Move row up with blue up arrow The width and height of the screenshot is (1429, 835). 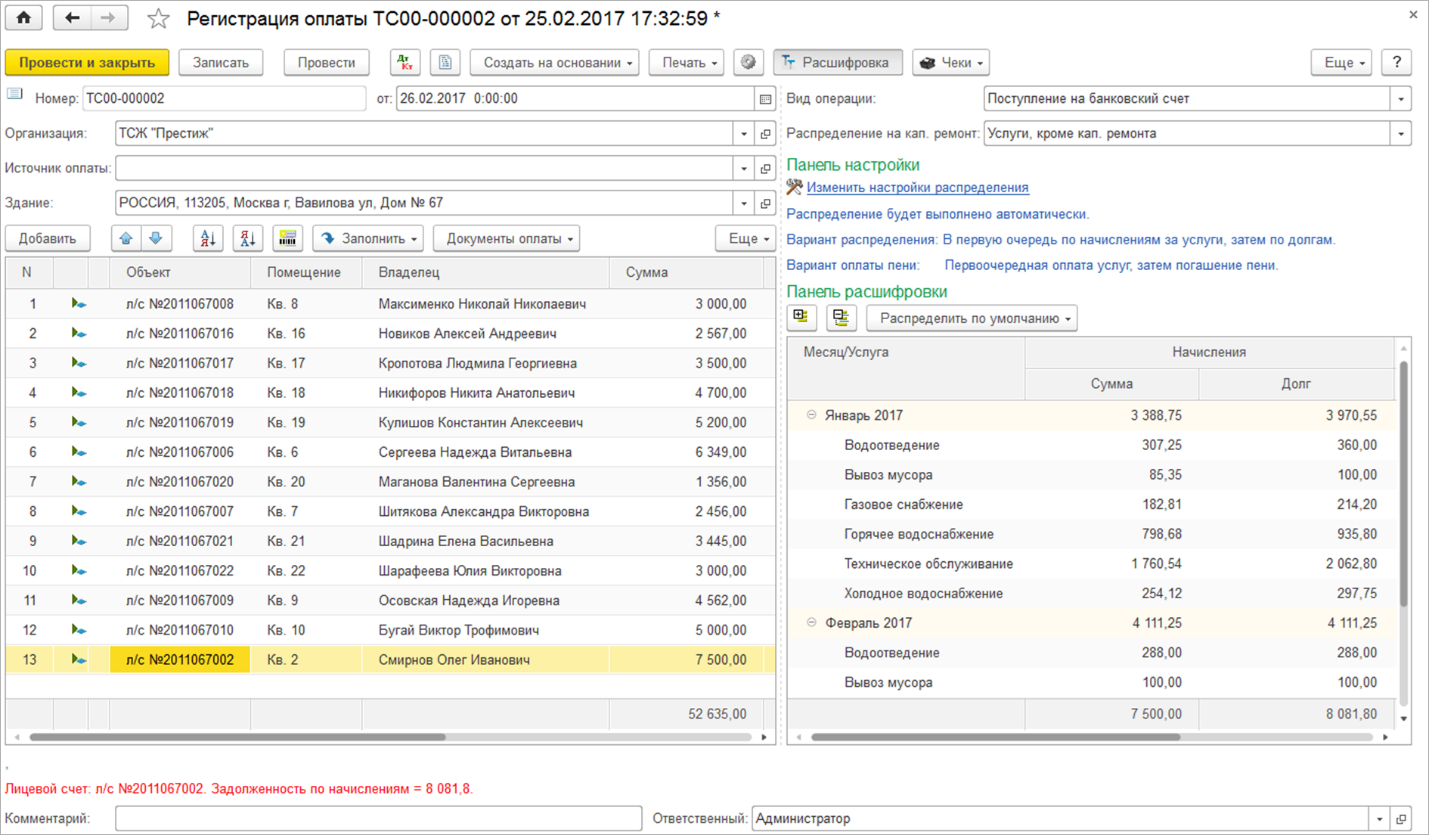[126, 239]
